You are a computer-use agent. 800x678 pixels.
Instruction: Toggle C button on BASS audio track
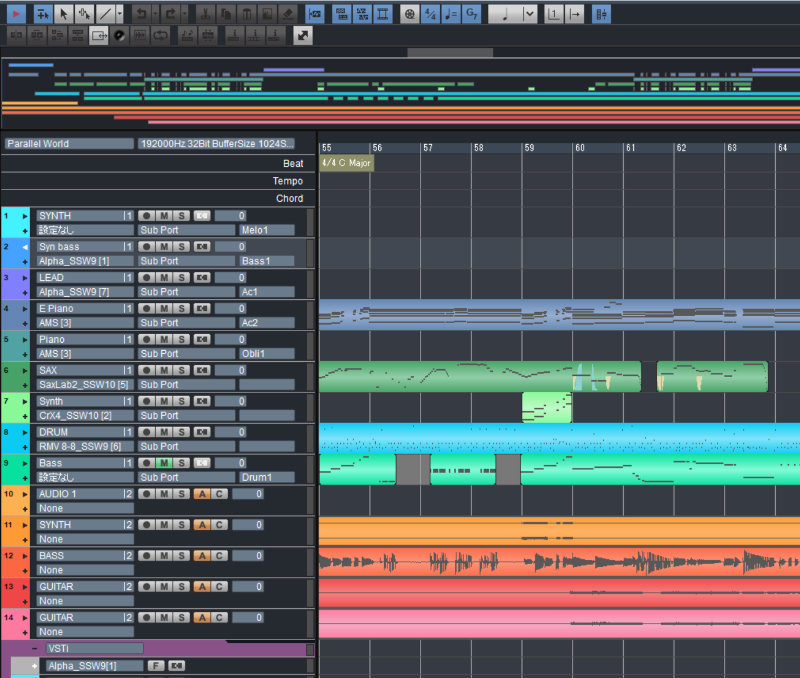[x=219, y=556]
